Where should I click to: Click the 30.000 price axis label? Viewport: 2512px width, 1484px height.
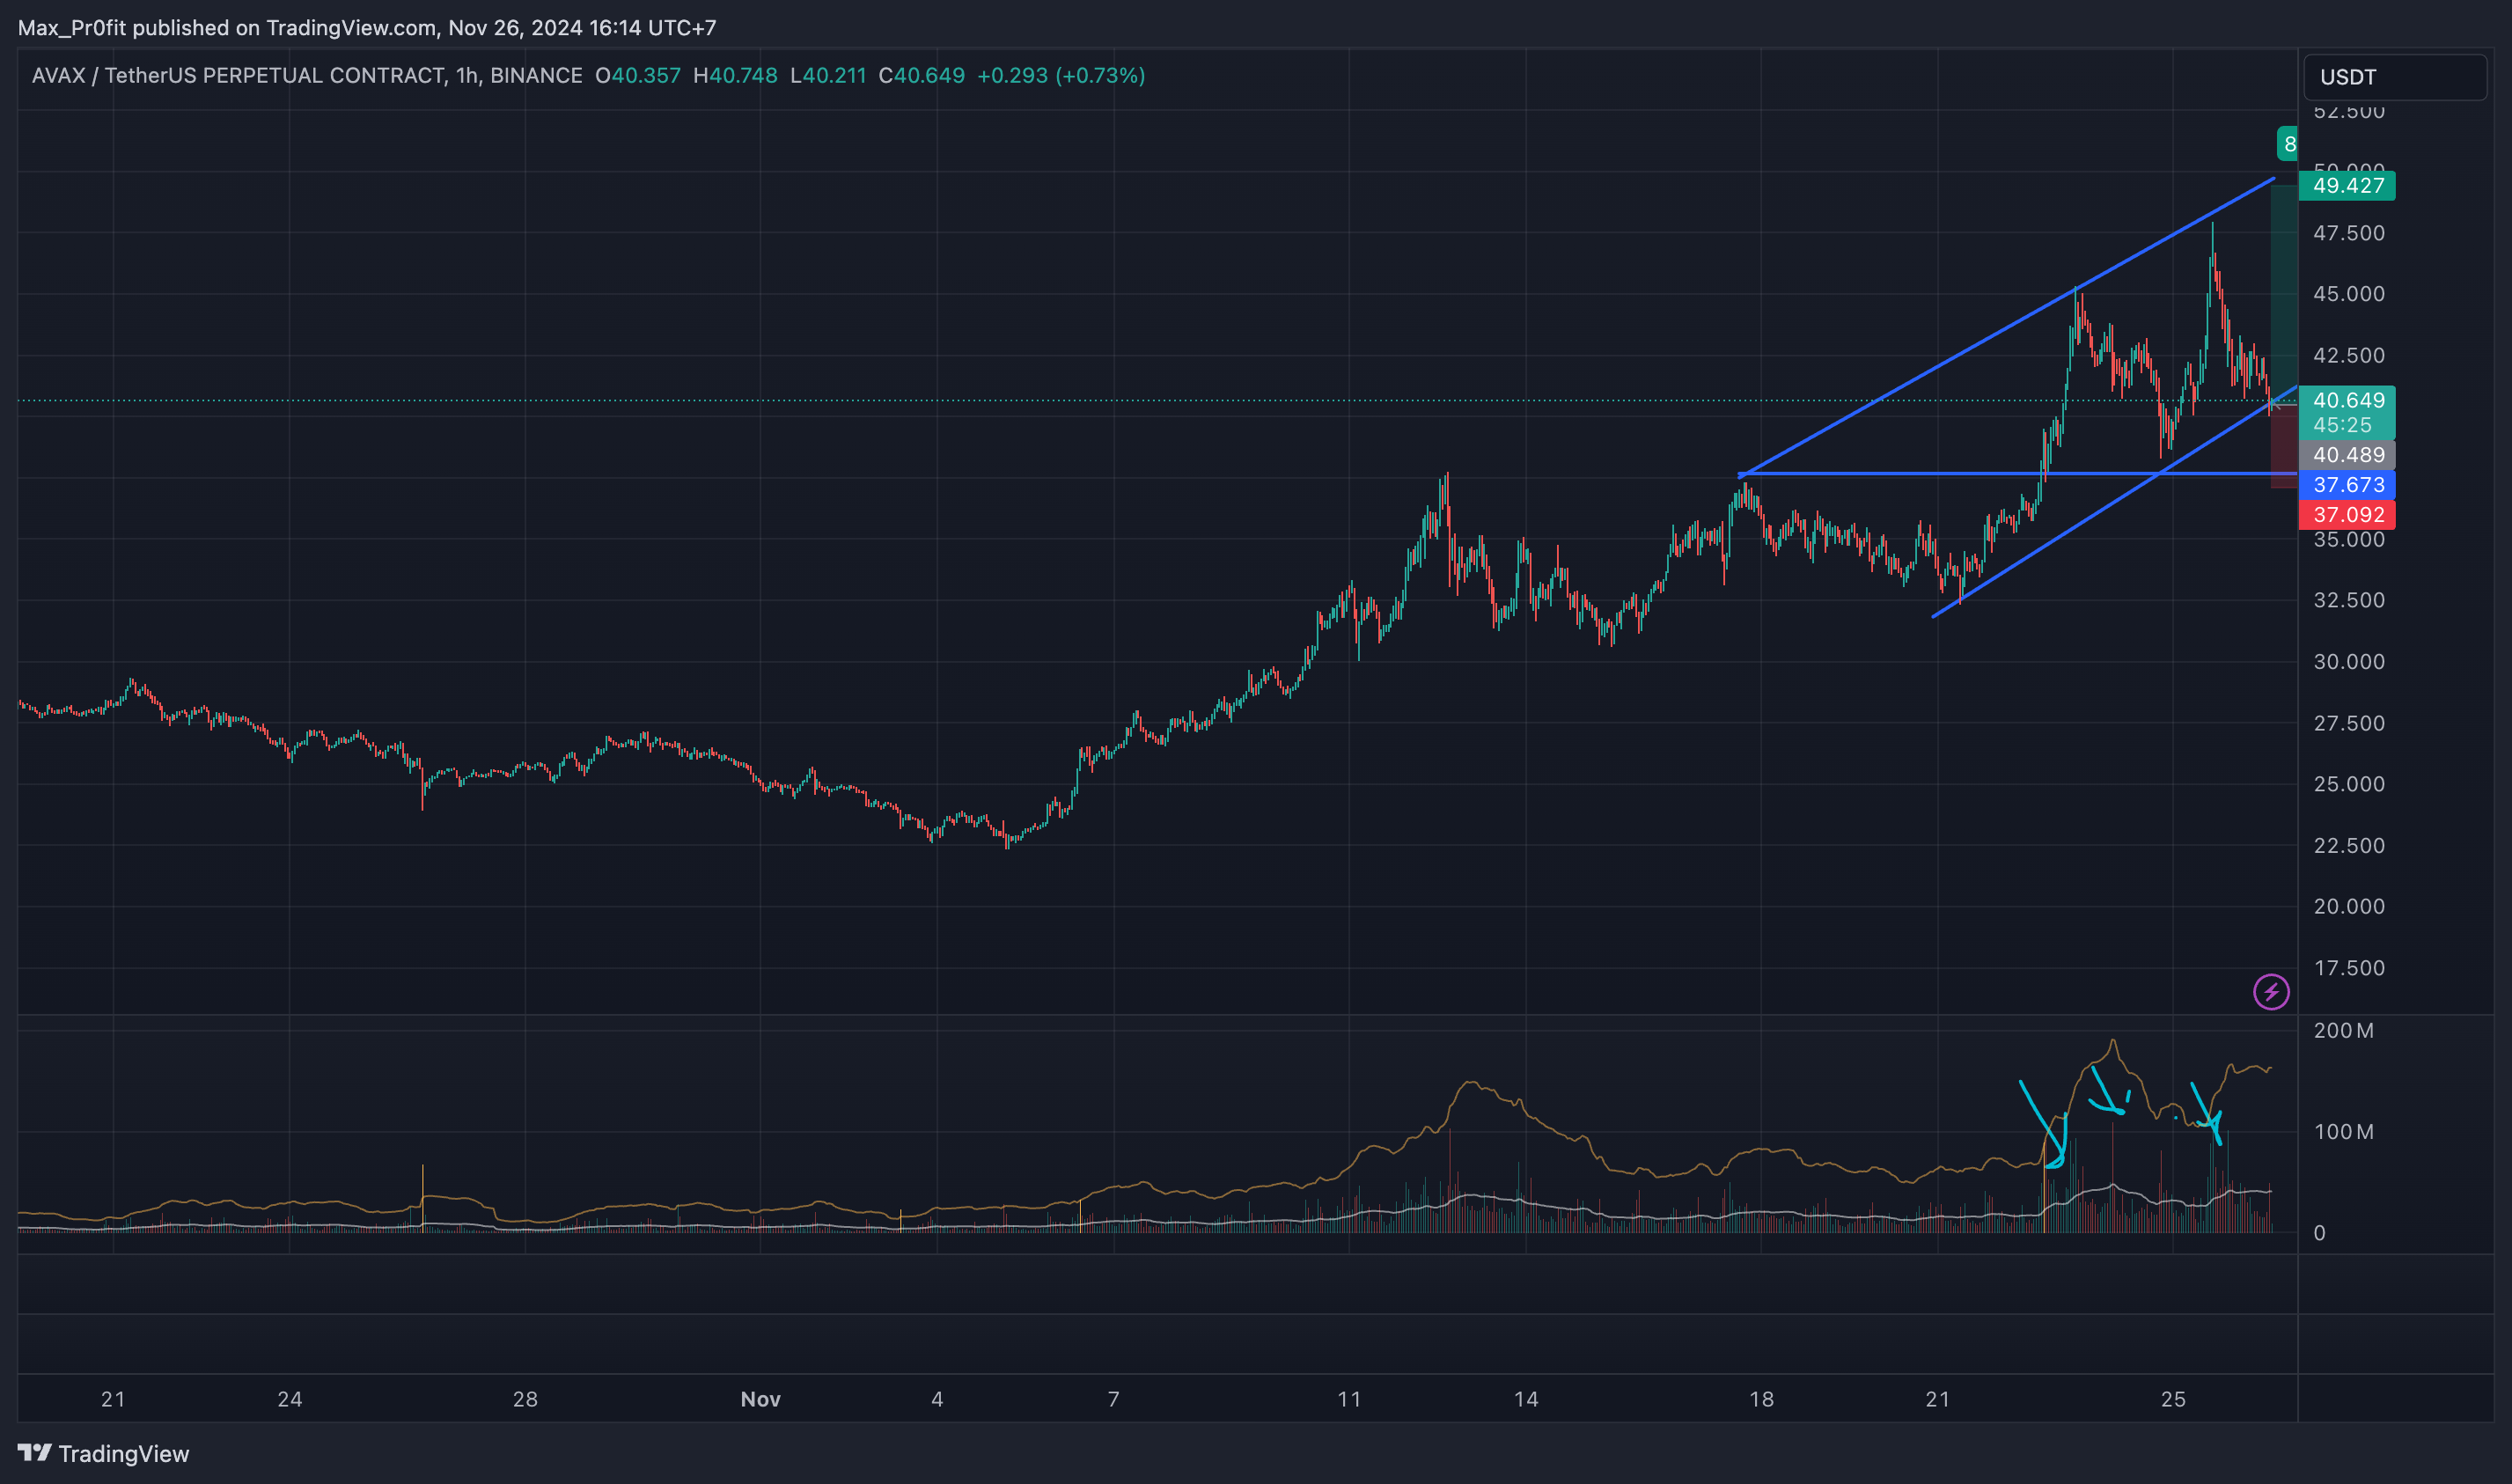click(2349, 662)
